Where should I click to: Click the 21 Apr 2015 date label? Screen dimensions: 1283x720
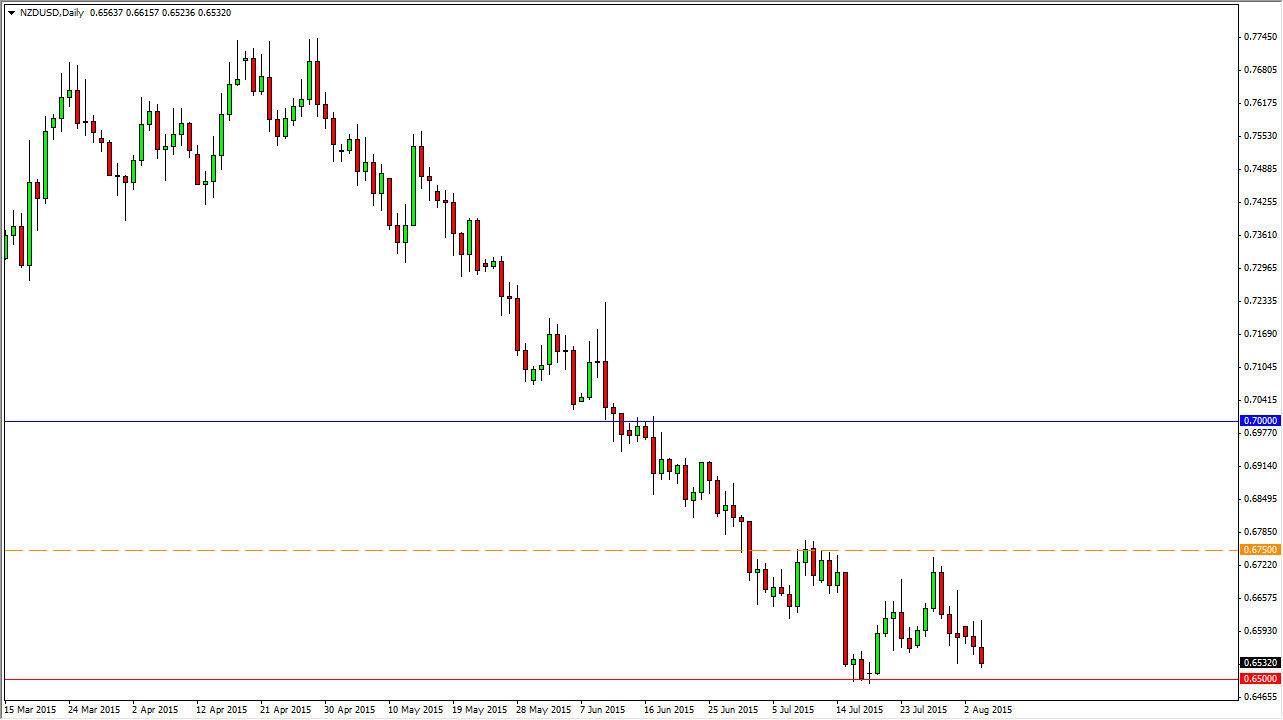(286, 710)
